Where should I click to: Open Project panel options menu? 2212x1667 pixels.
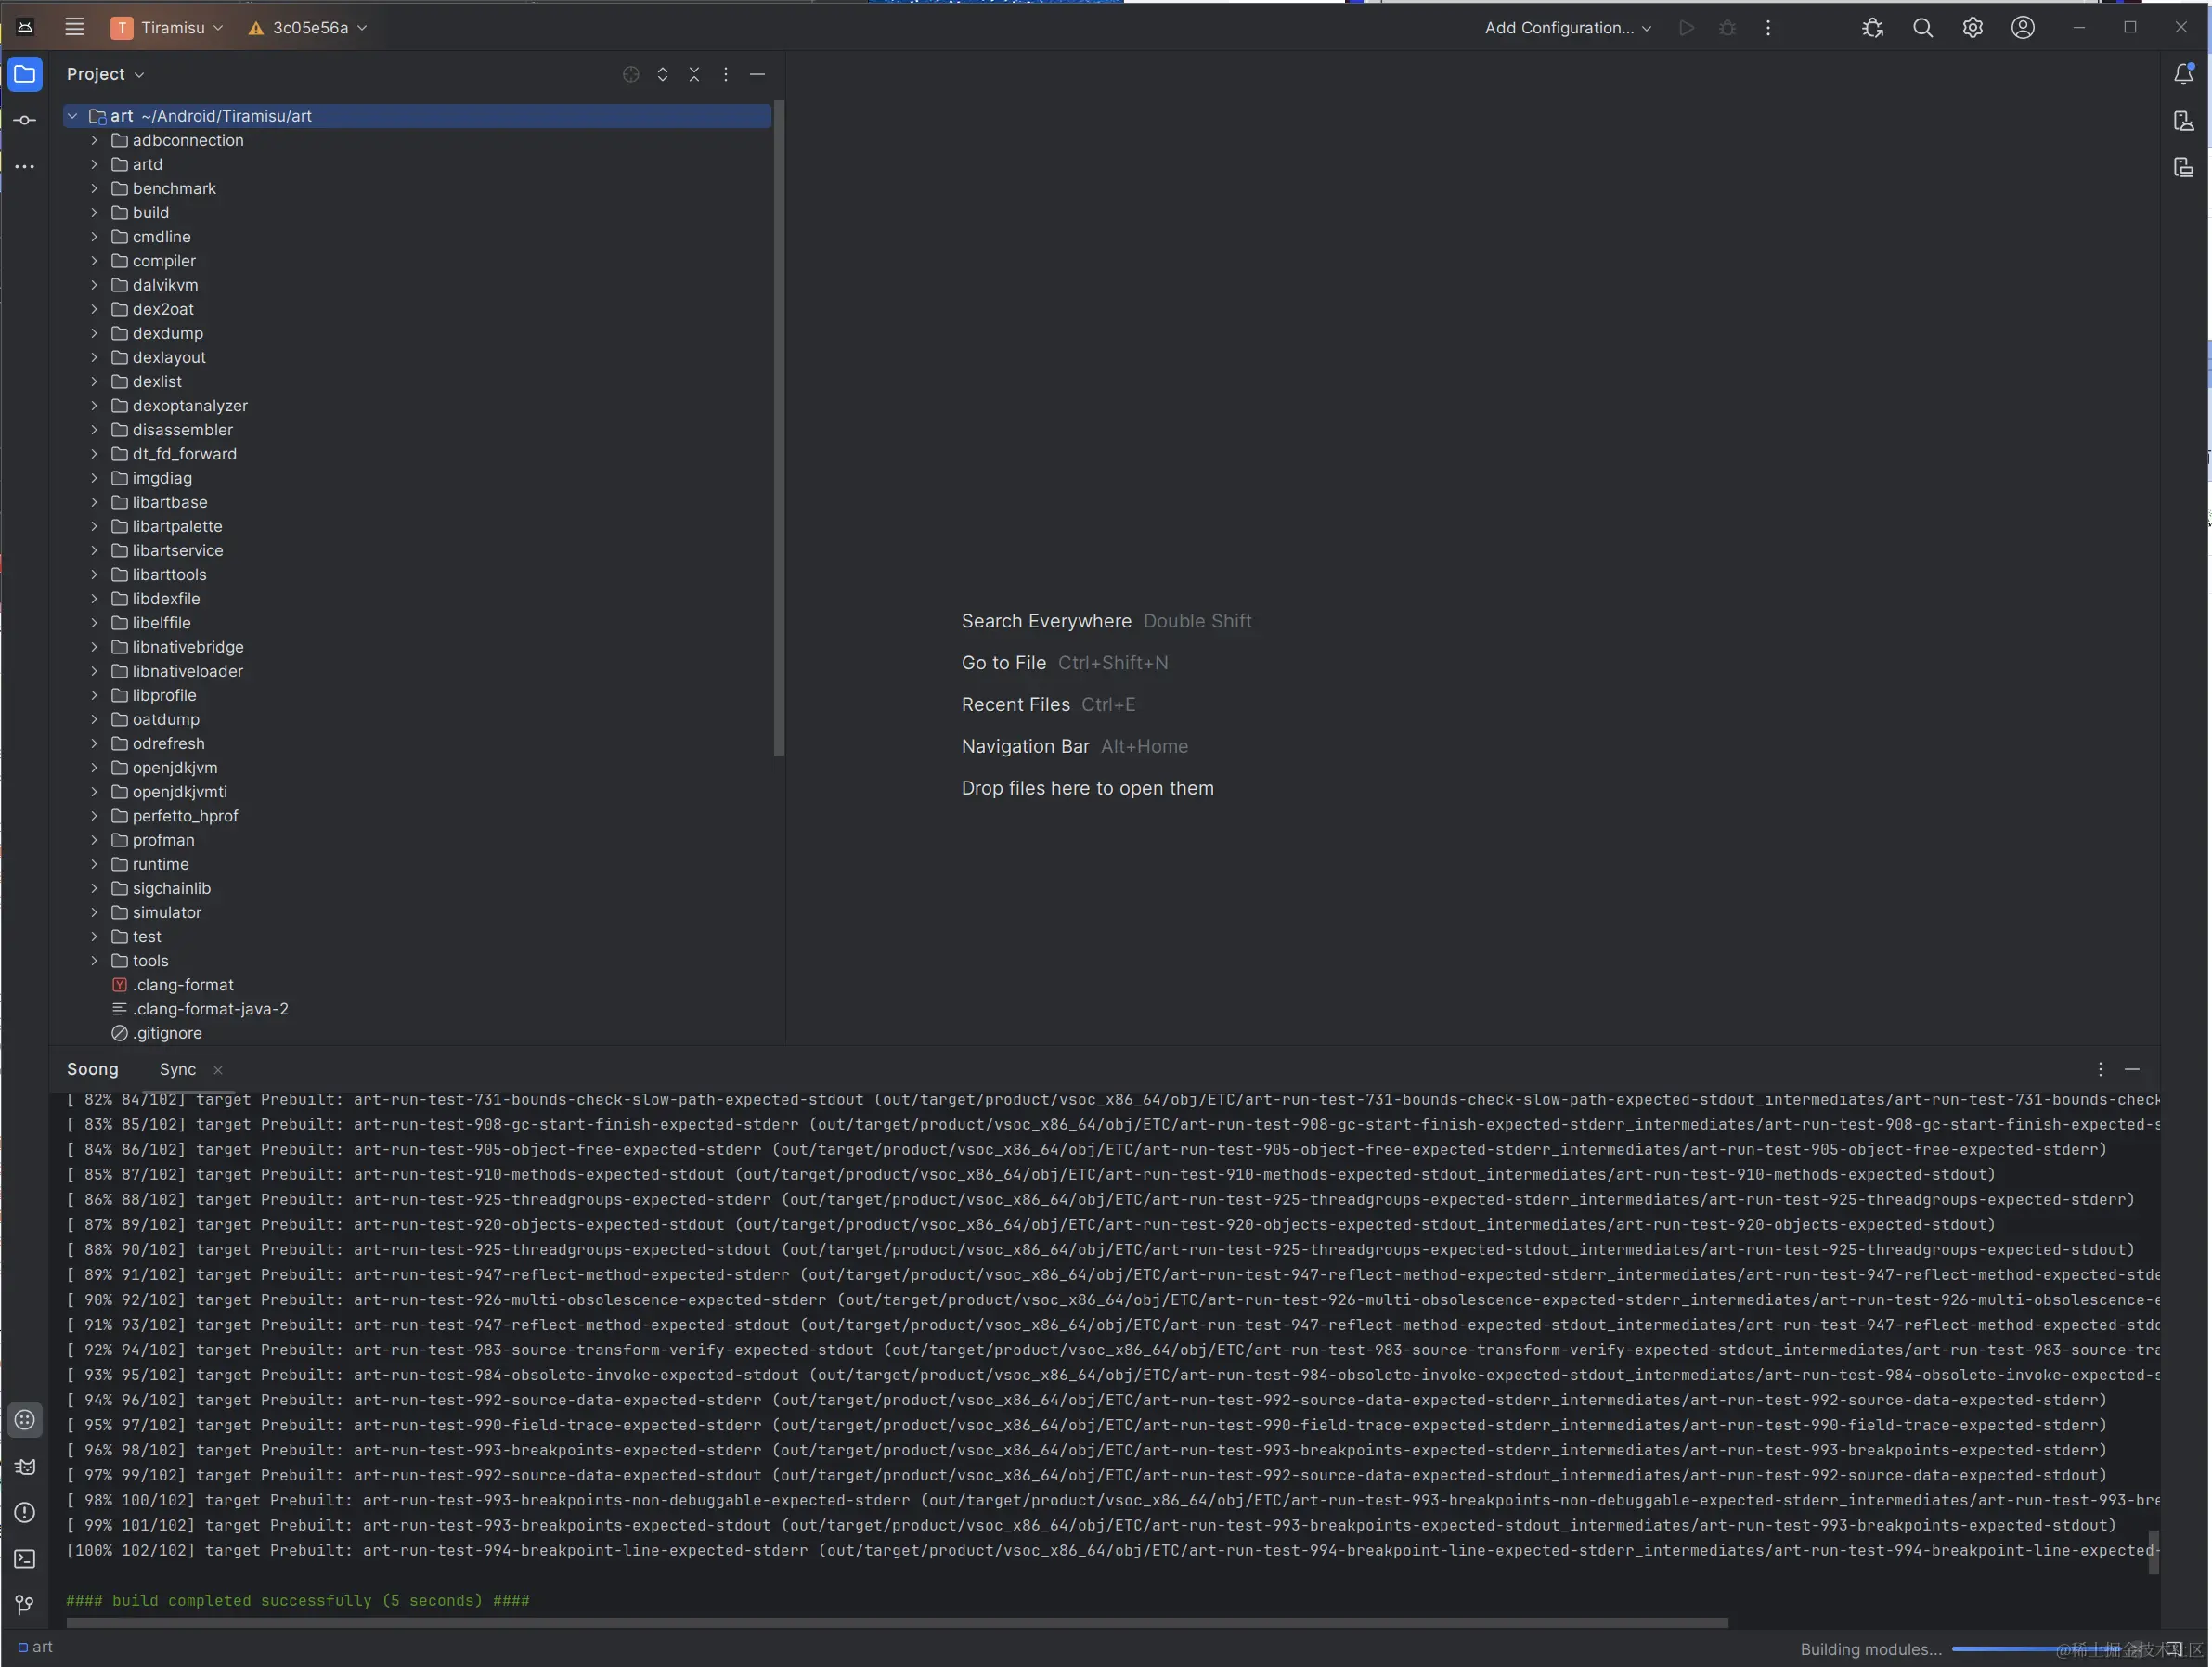click(x=726, y=74)
